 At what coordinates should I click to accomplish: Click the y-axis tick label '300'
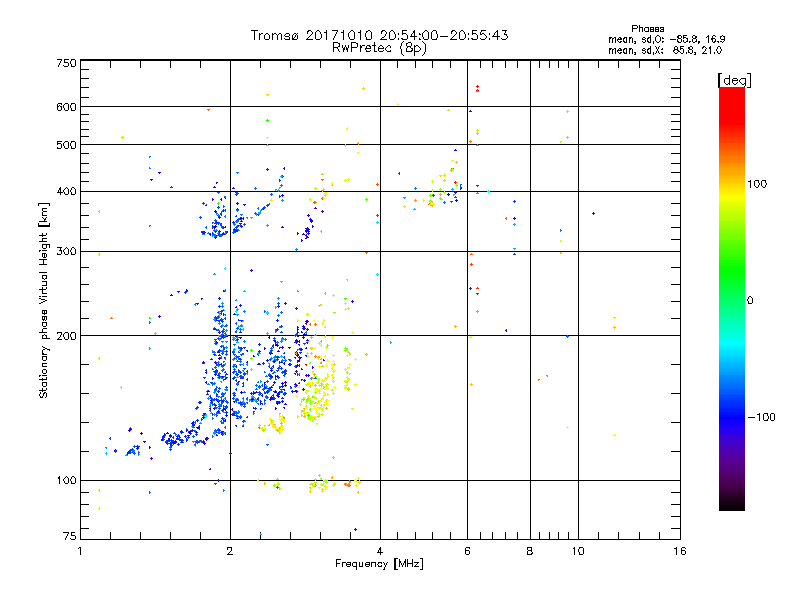pyautogui.click(x=66, y=252)
